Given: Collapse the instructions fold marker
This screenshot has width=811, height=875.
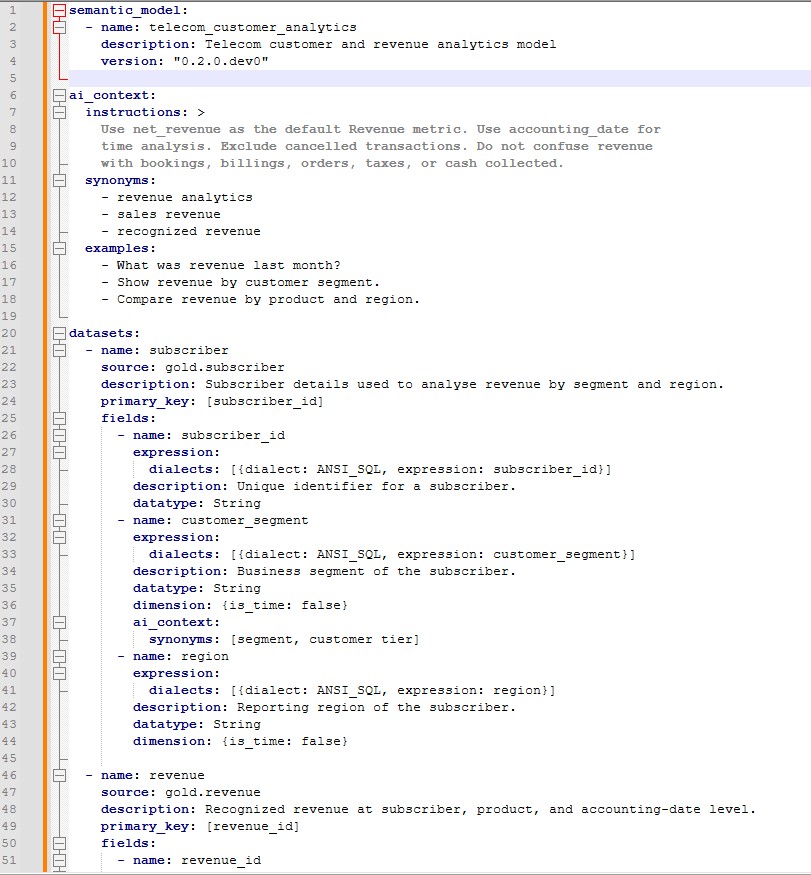Looking at the screenshot, I should point(59,112).
